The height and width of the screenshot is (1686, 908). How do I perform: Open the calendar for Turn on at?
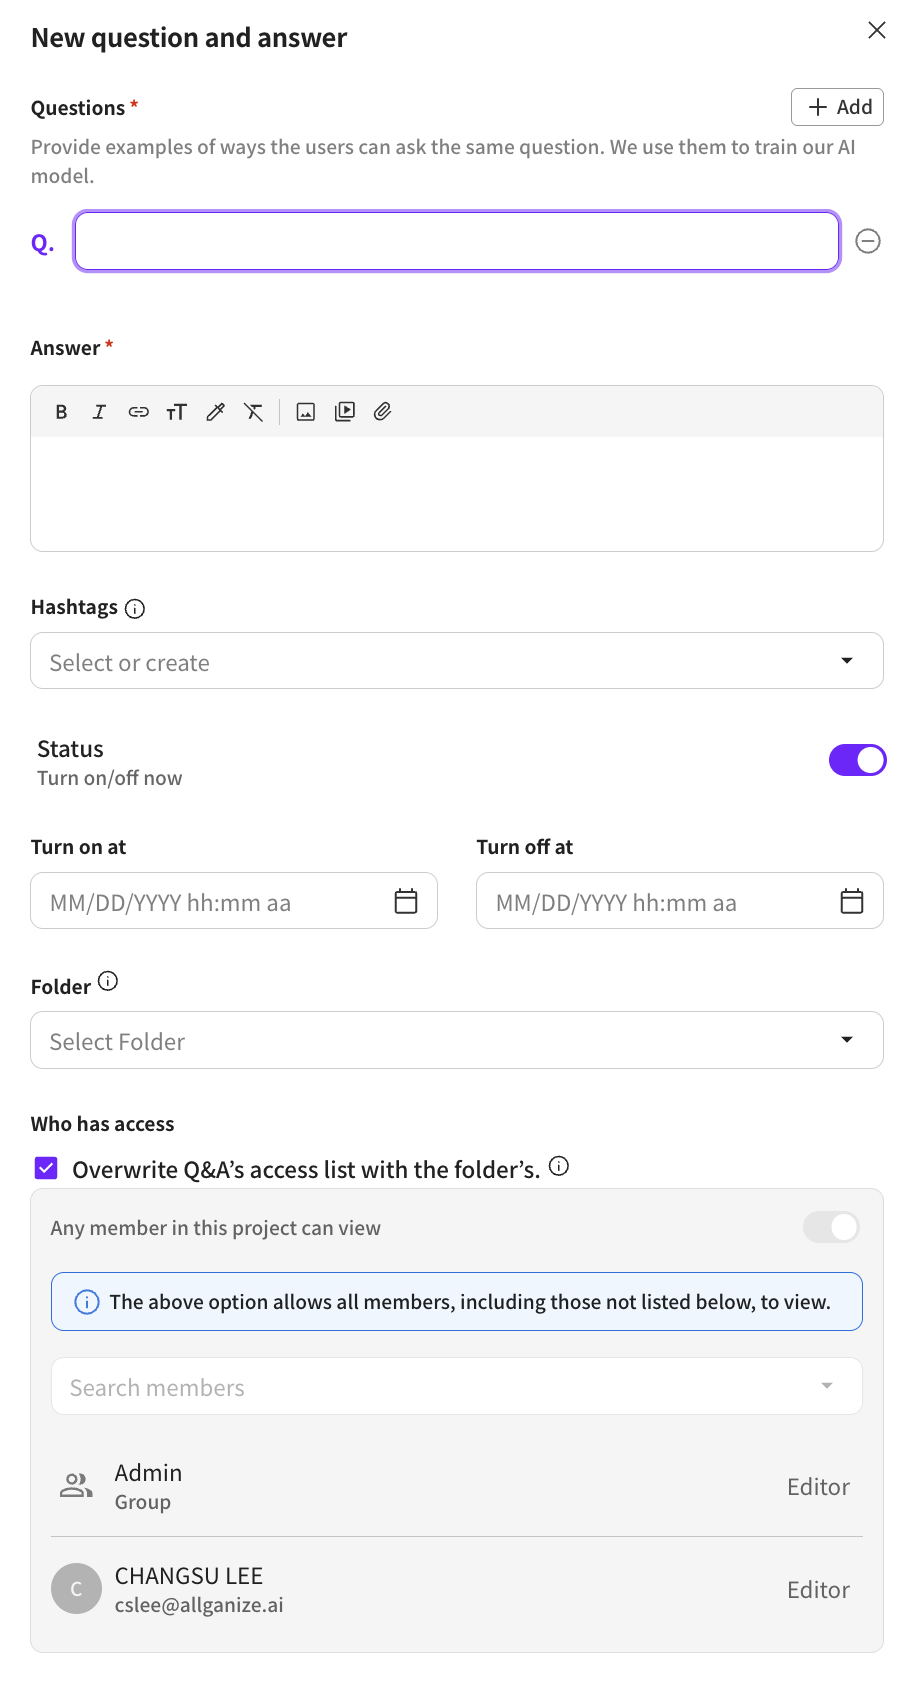point(406,901)
